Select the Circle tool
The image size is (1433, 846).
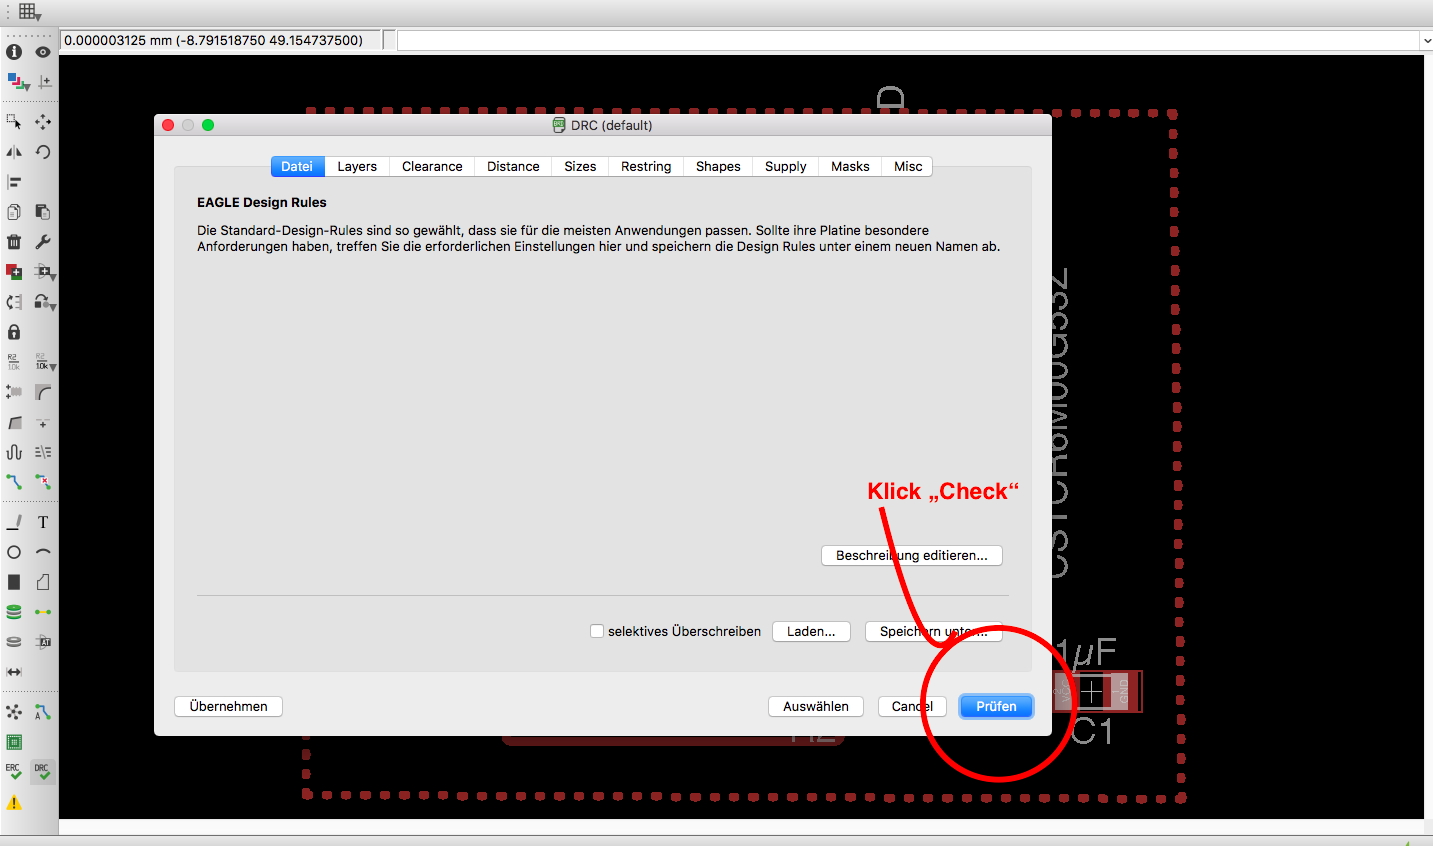pyautogui.click(x=14, y=552)
